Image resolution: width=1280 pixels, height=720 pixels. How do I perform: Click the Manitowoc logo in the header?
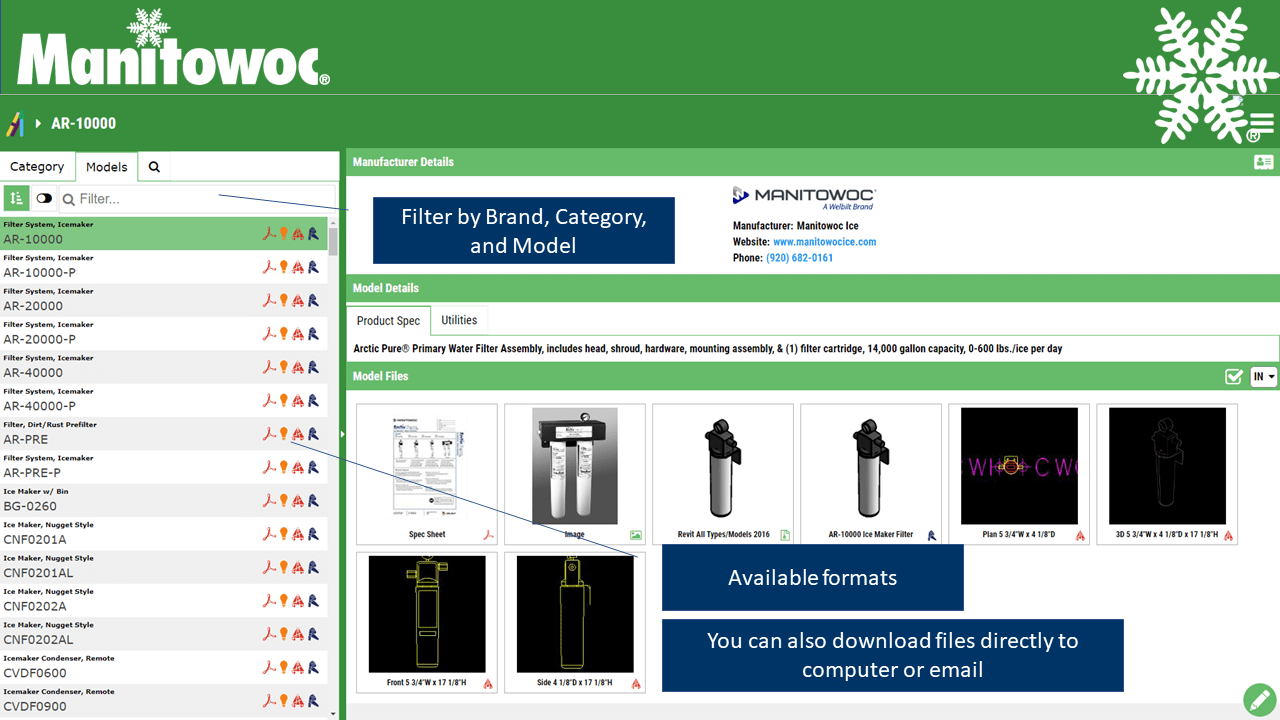[173, 48]
